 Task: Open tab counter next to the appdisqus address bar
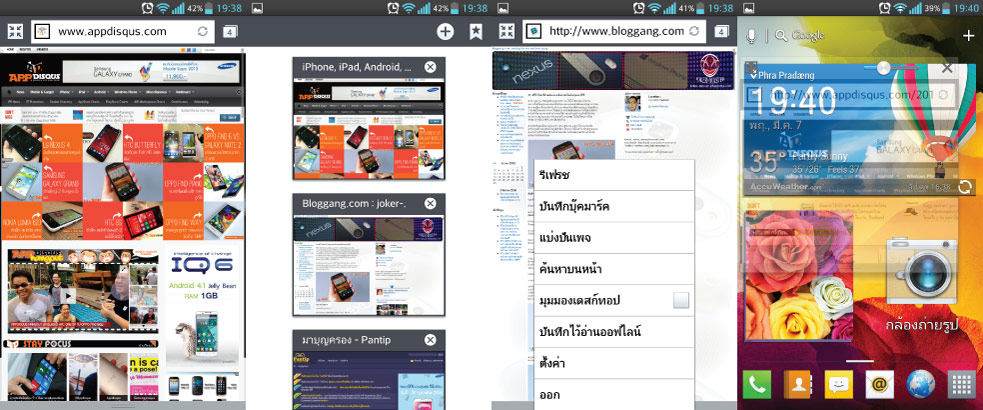tap(229, 32)
